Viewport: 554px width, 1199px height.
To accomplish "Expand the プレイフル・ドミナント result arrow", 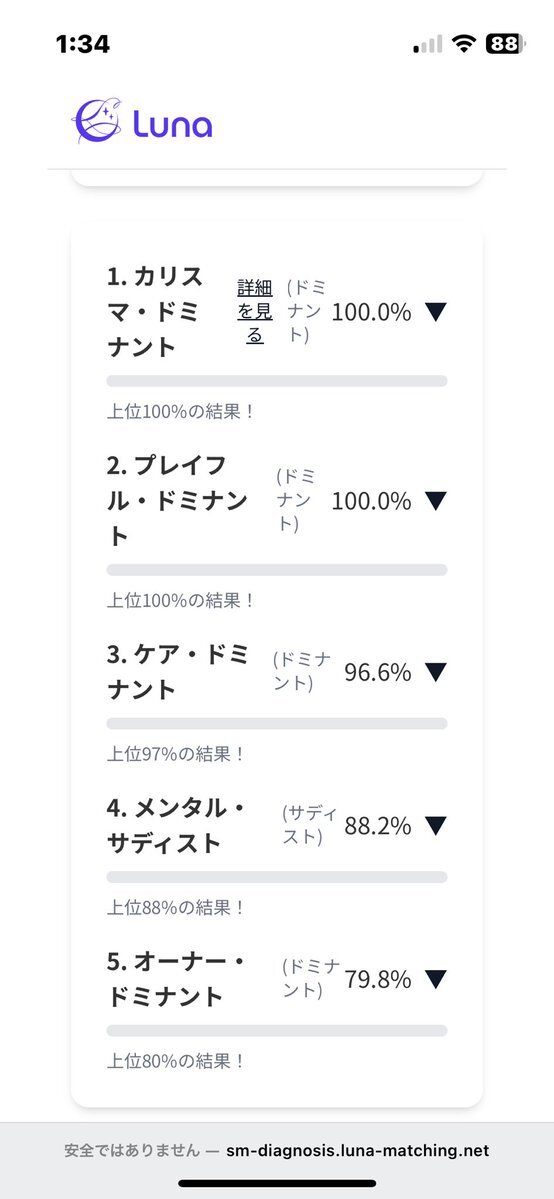I will [435, 501].
